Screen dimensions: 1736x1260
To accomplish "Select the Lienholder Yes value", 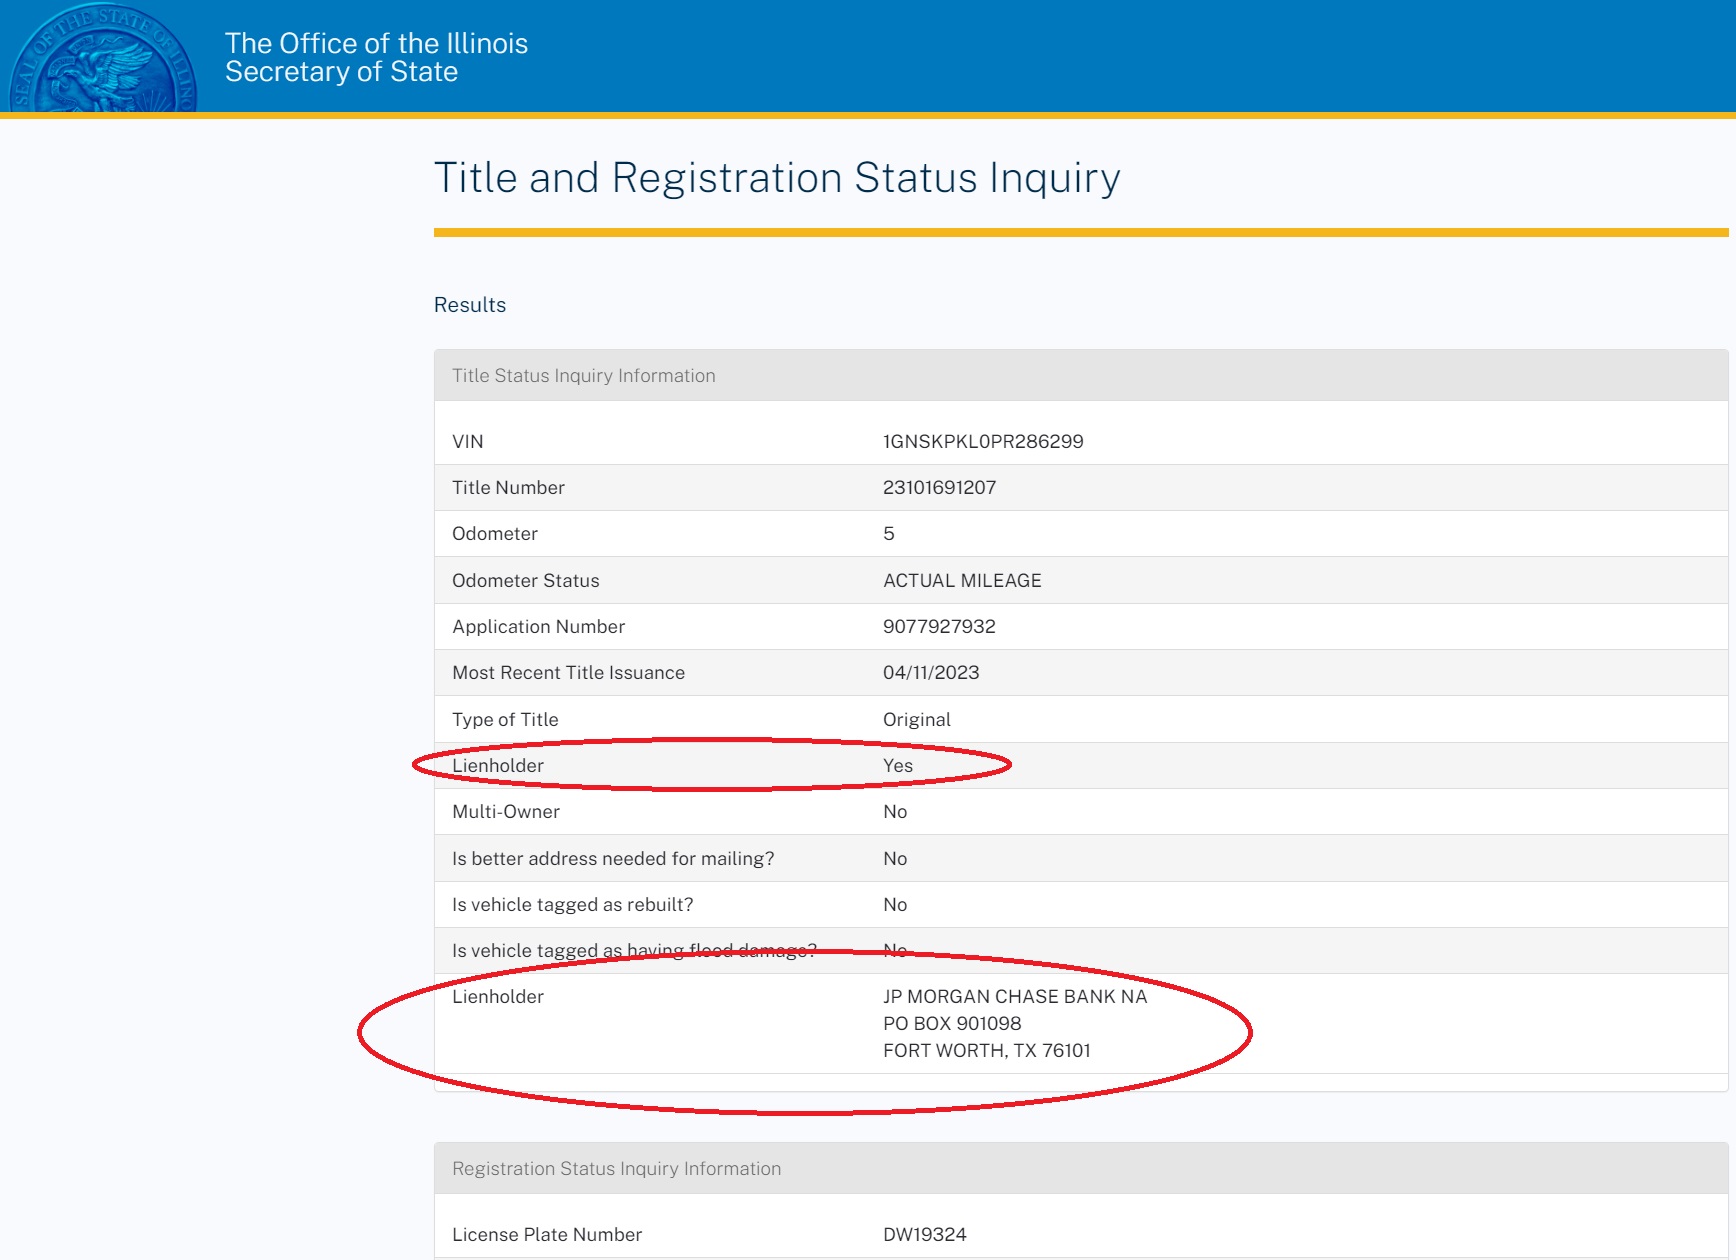I will [898, 766].
